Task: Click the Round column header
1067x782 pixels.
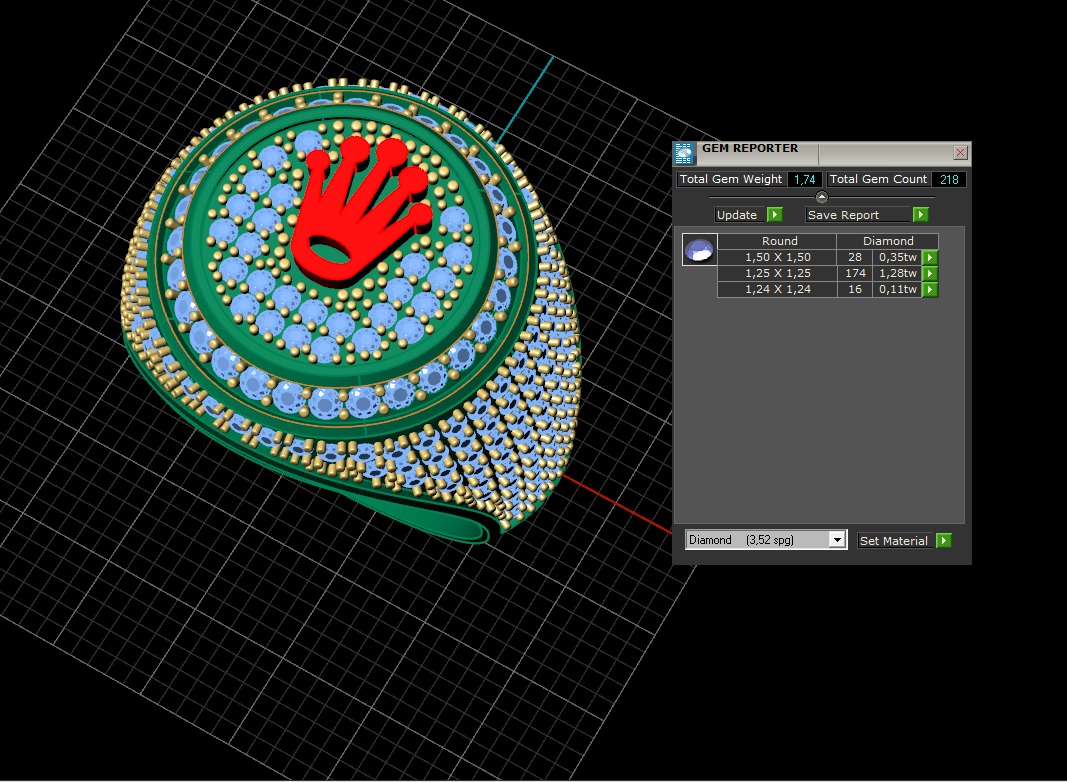Action: click(x=777, y=241)
